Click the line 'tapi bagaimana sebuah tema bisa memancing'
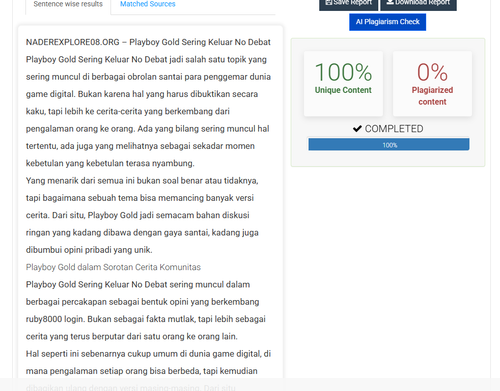The height and width of the screenshot is (391, 500). (x=140, y=198)
